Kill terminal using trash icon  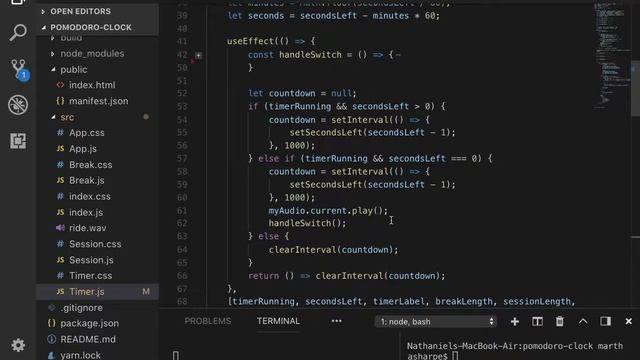pyautogui.click(x=560, y=322)
